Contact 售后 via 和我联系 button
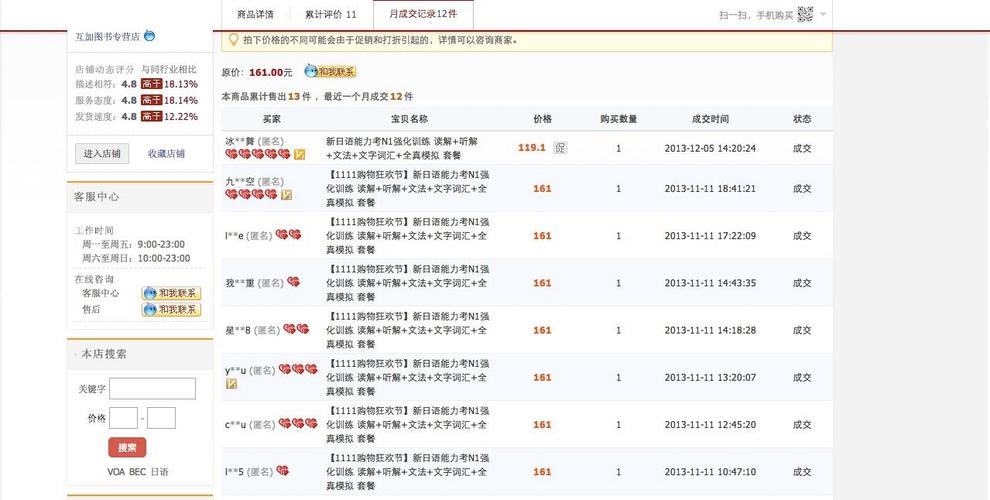Screen dimensions: 990x500 171,309
